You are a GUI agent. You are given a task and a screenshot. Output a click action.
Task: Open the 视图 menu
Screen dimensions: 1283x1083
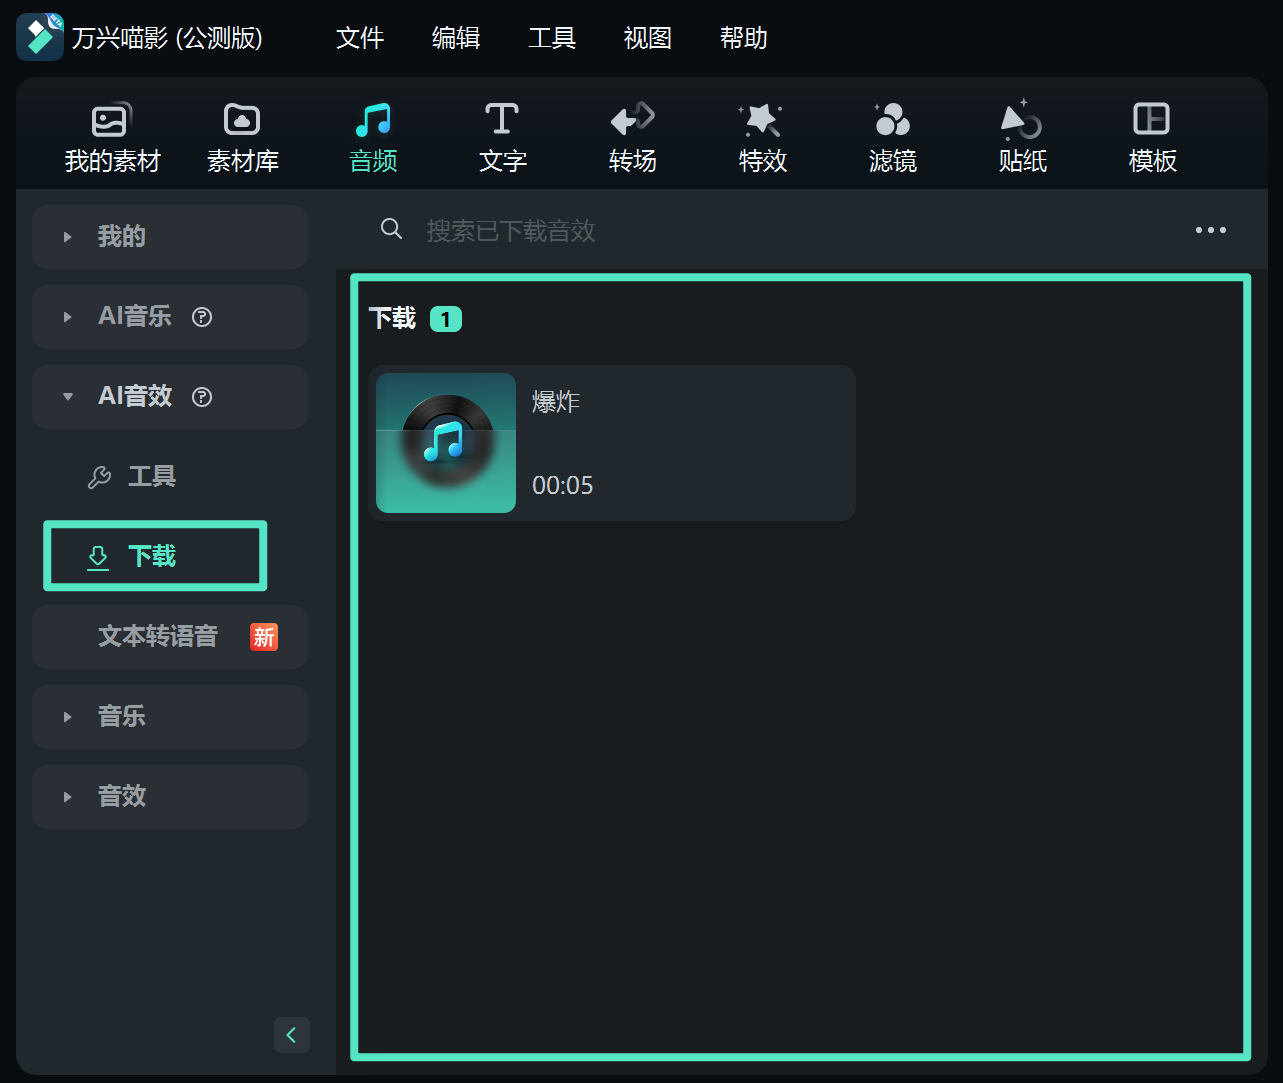tap(646, 38)
